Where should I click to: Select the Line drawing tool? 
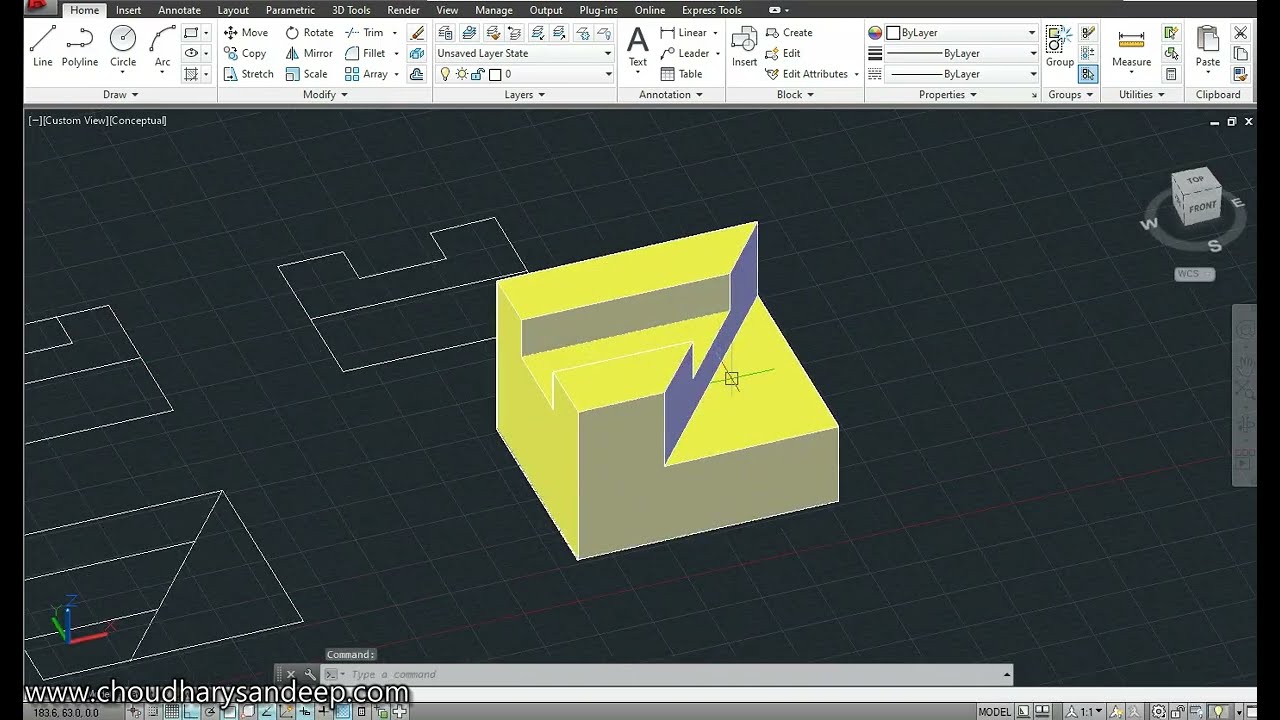tap(42, 47)
